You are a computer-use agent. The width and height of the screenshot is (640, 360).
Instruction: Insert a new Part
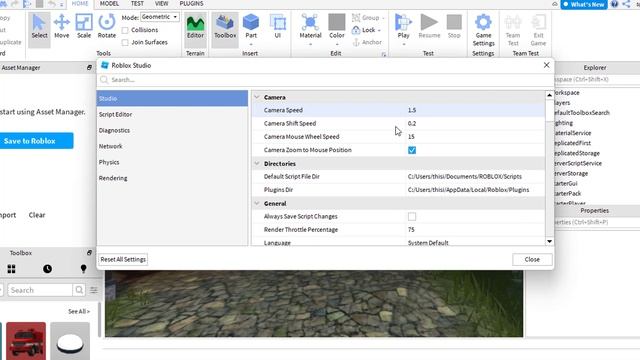251,25
